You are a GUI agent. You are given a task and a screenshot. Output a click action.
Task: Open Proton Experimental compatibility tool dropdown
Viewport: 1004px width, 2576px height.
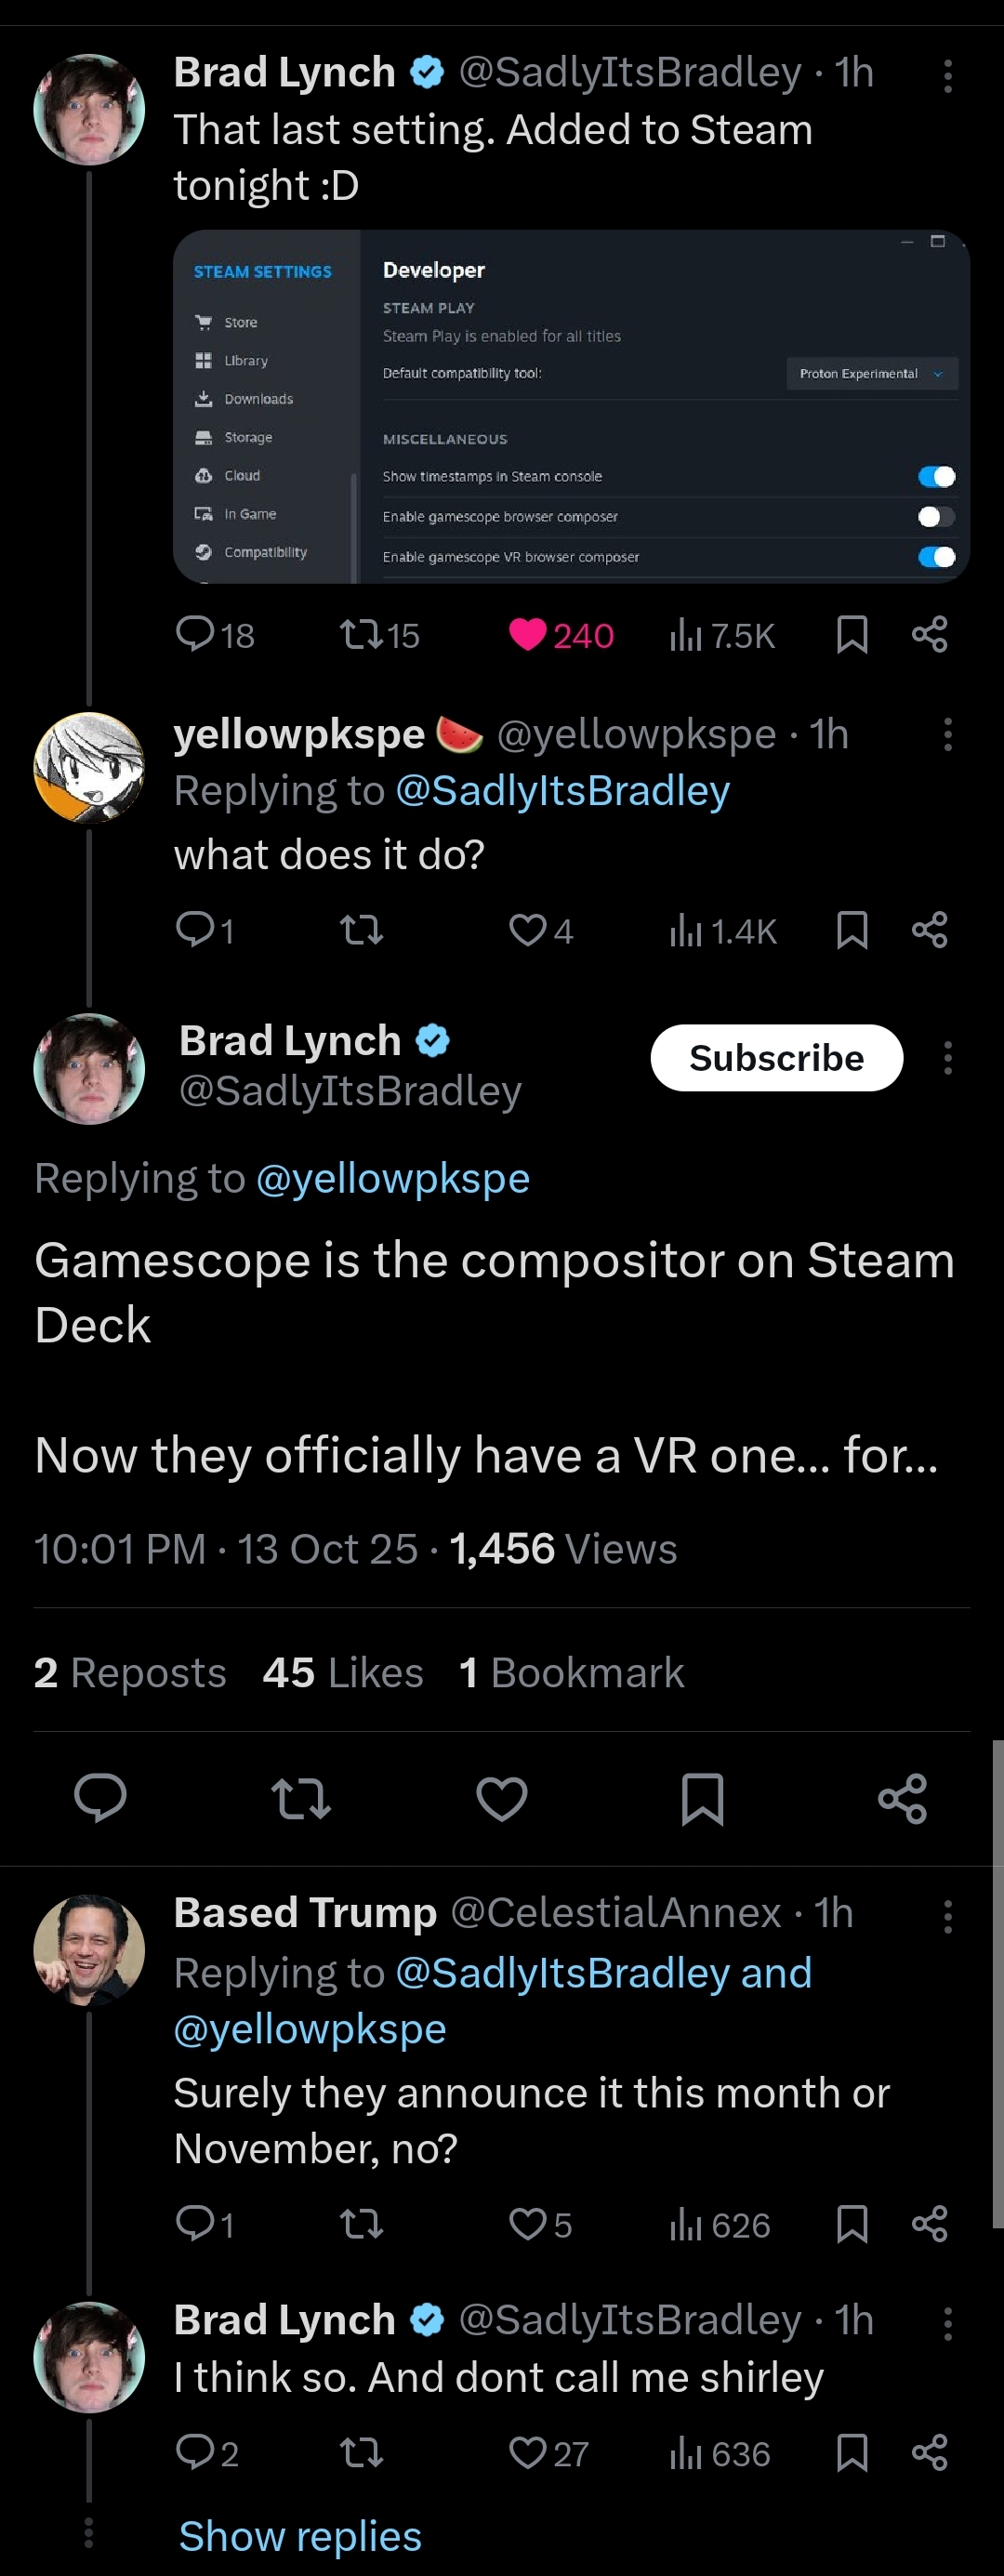871,374
